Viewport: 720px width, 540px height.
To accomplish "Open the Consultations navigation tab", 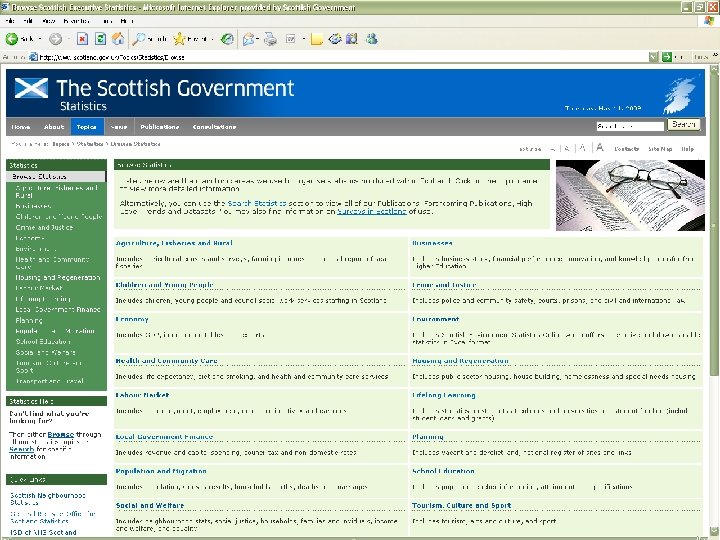I will point(214,127).
